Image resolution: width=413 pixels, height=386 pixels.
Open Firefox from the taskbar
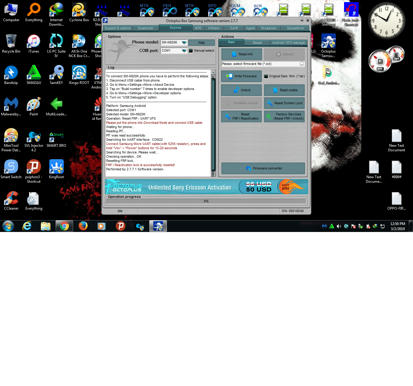pyautogui.click(x=83, y=226)
